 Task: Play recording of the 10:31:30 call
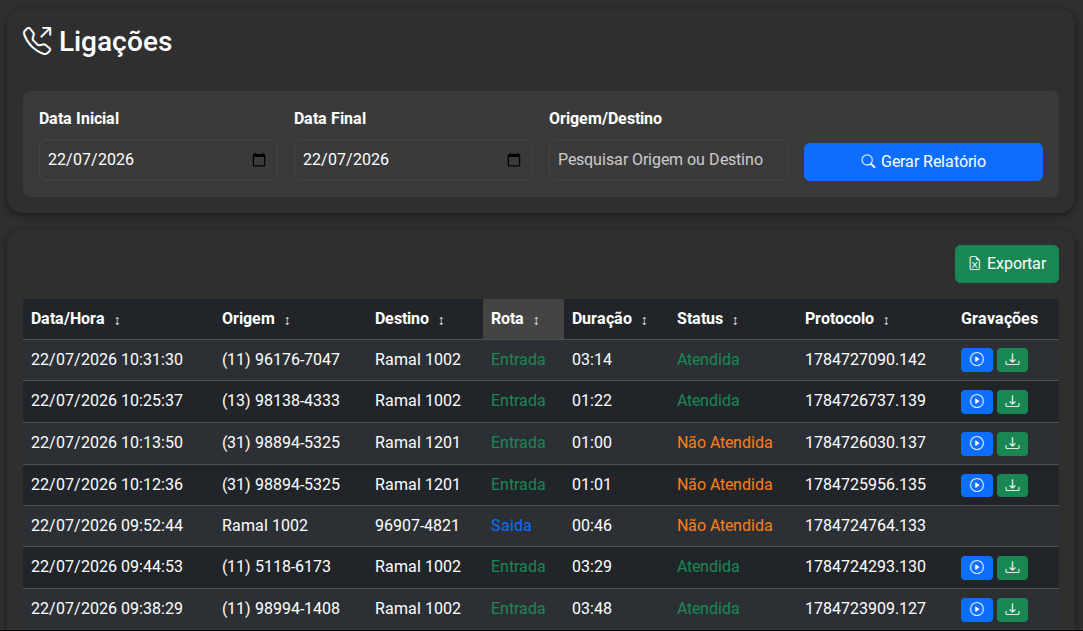tap(977, 360)
